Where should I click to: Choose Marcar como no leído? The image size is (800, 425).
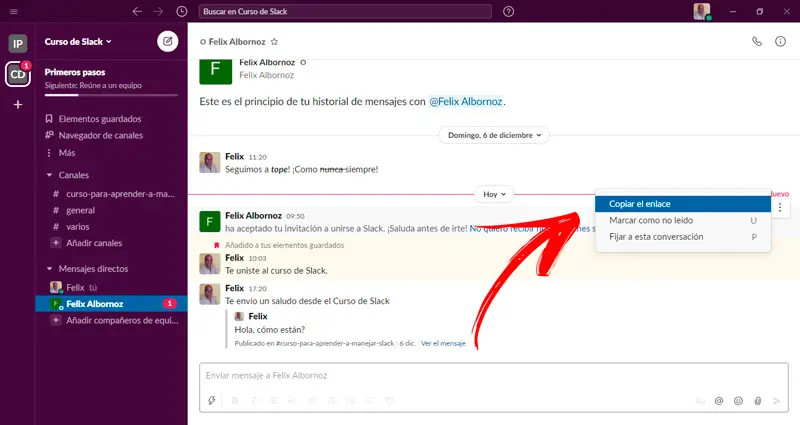683,220
